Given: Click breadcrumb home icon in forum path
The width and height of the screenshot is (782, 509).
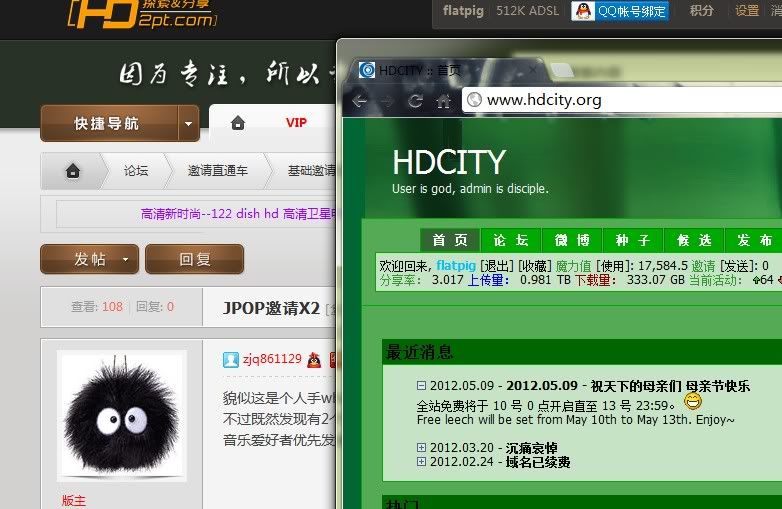Looking at the screenshot, I should 73,171.
